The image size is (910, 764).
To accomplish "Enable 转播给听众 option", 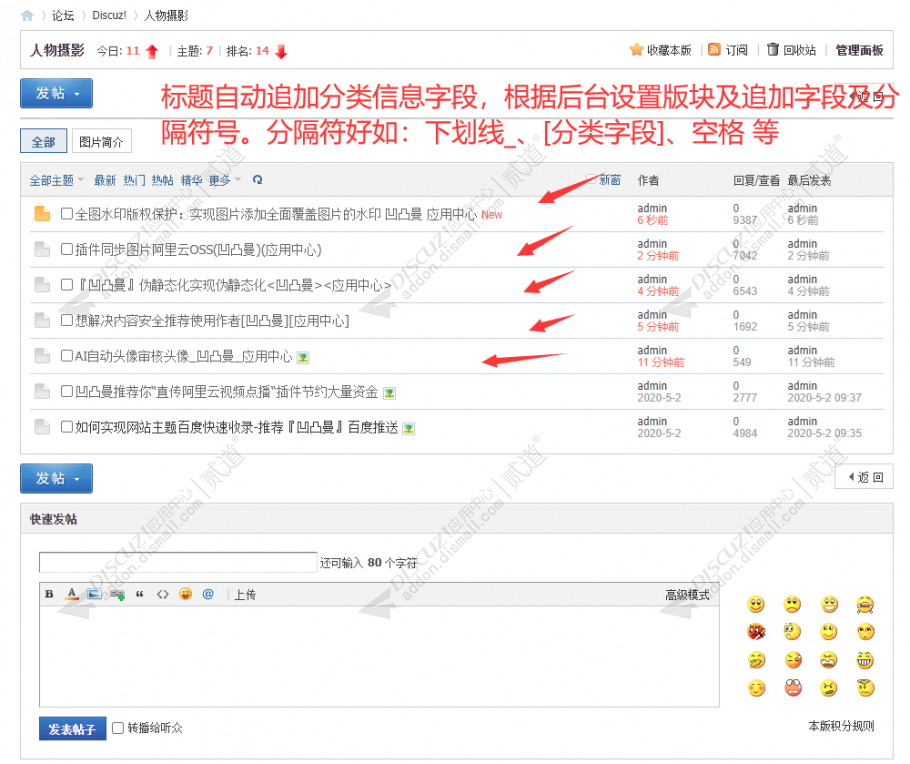I will [x=117, y=728].
